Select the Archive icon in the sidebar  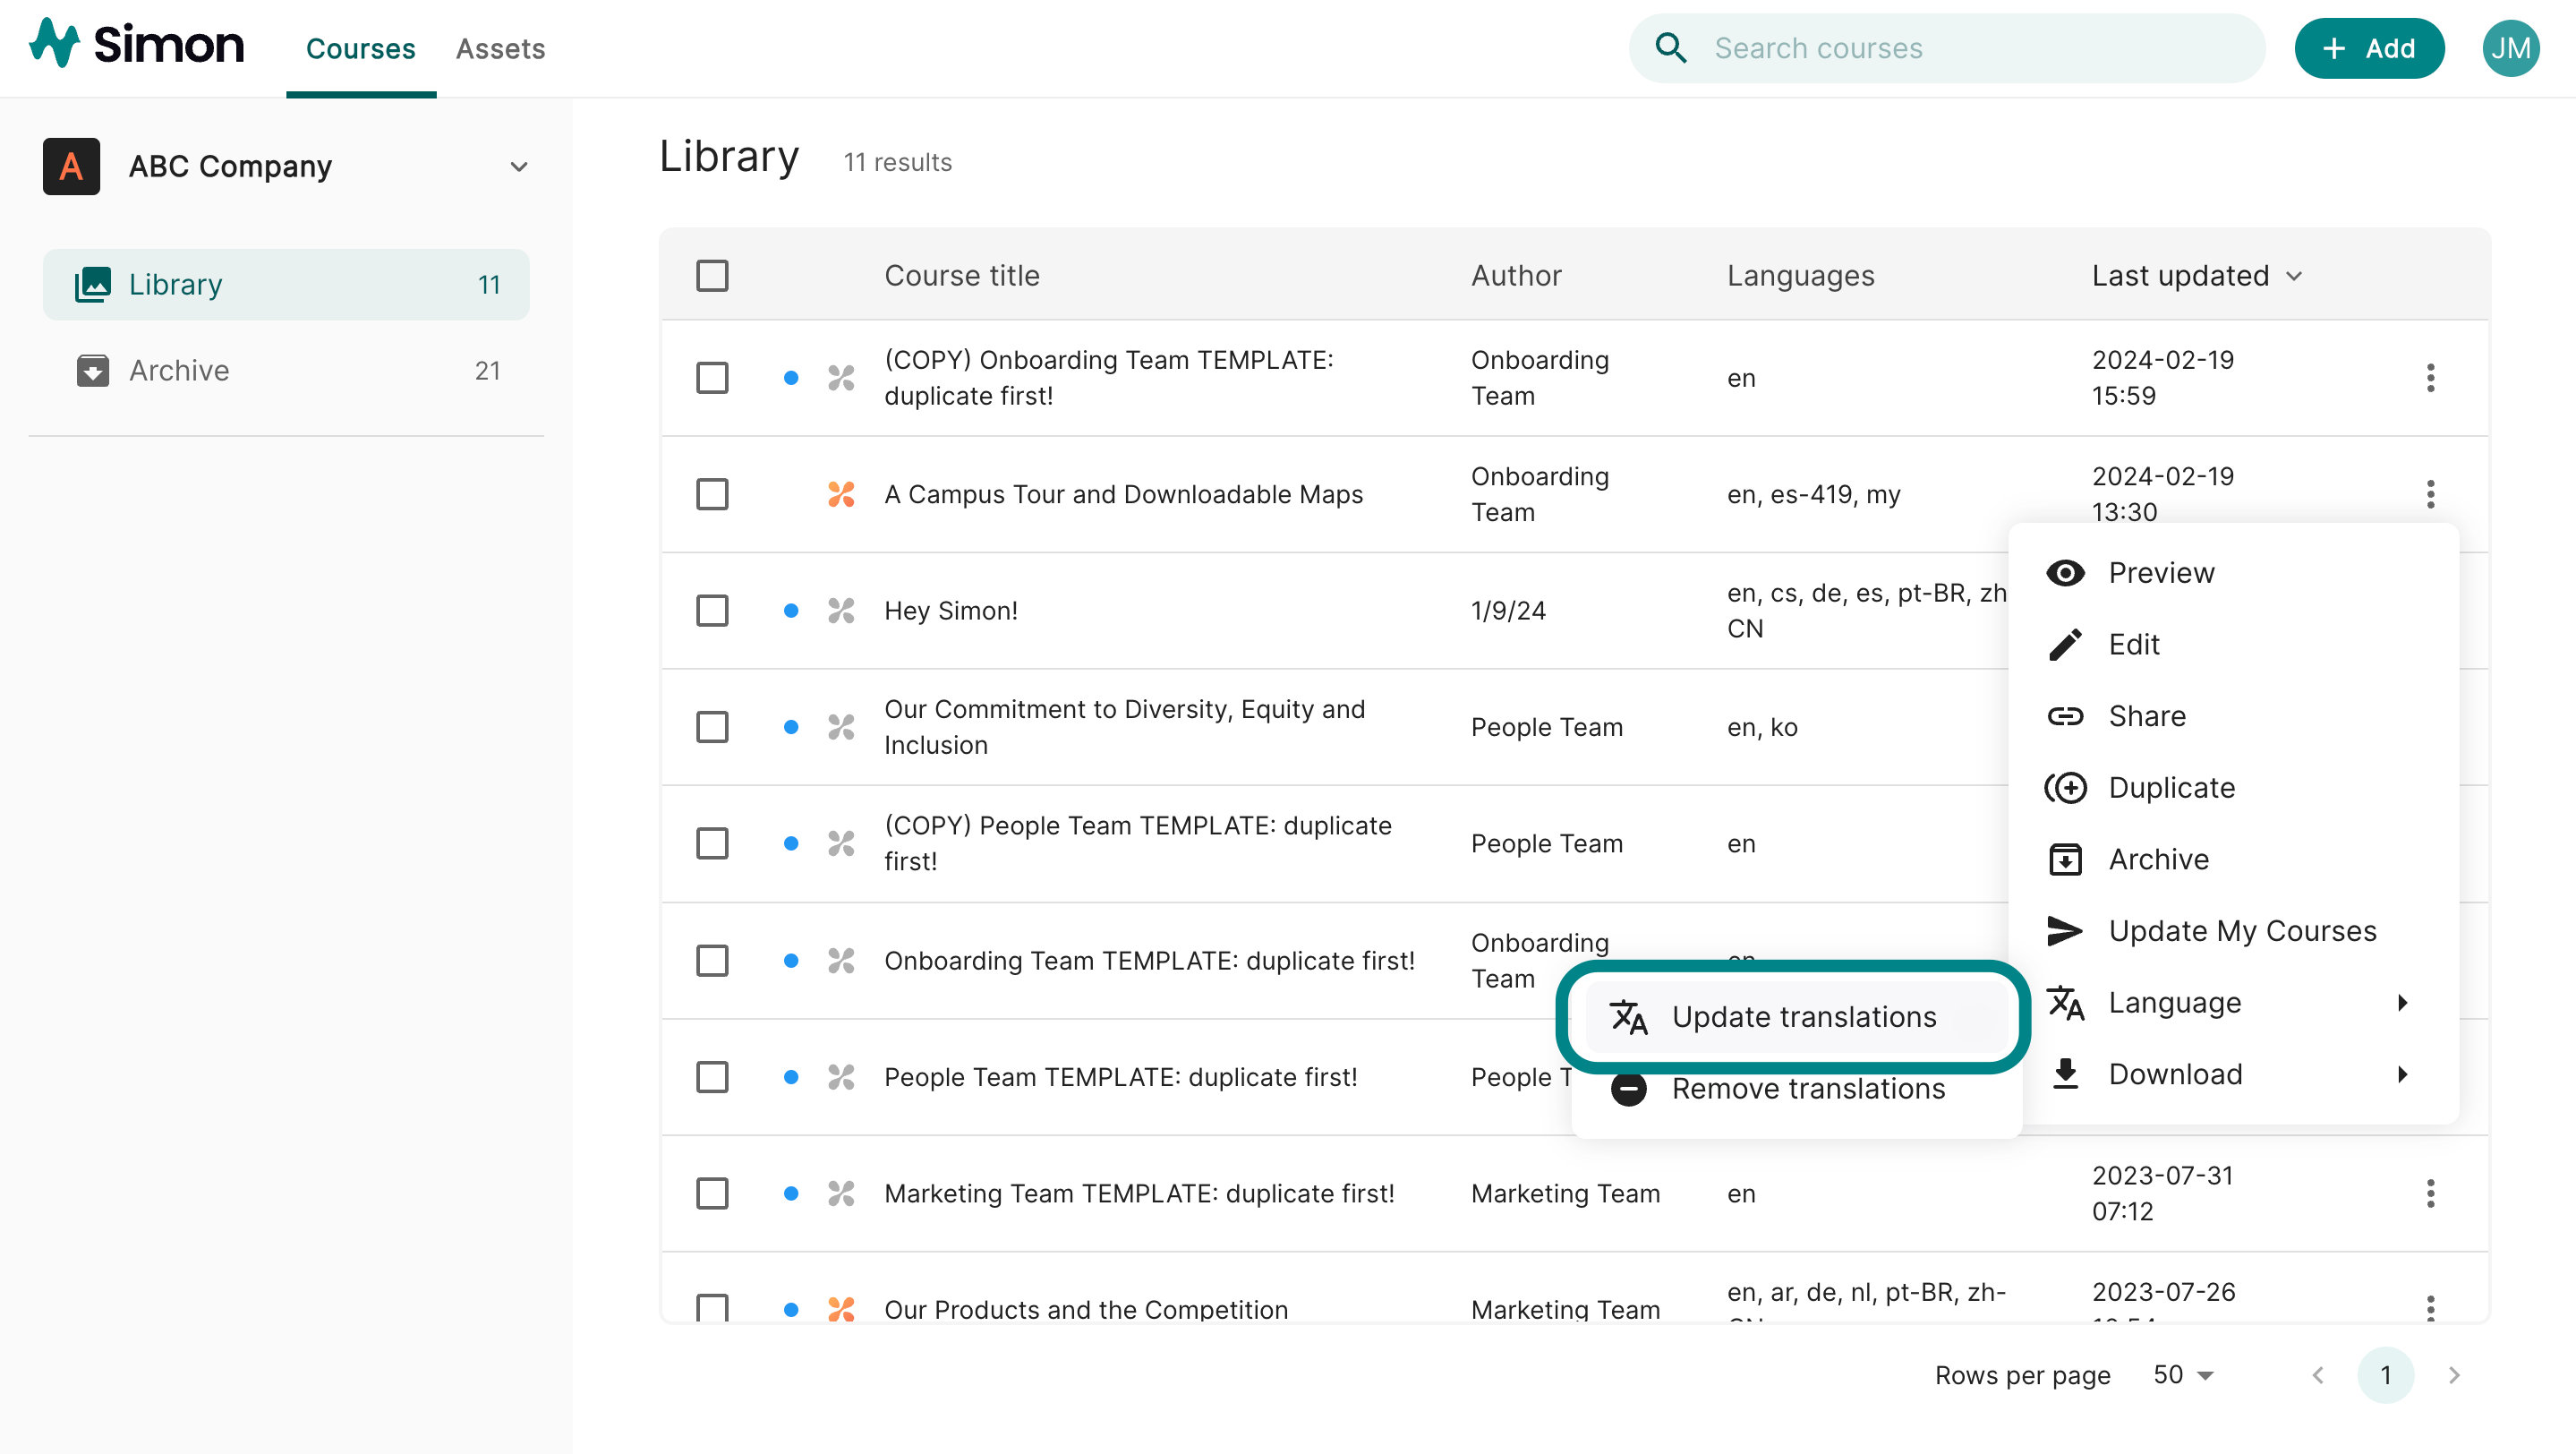pyautogui.click(x=92, y=370)
